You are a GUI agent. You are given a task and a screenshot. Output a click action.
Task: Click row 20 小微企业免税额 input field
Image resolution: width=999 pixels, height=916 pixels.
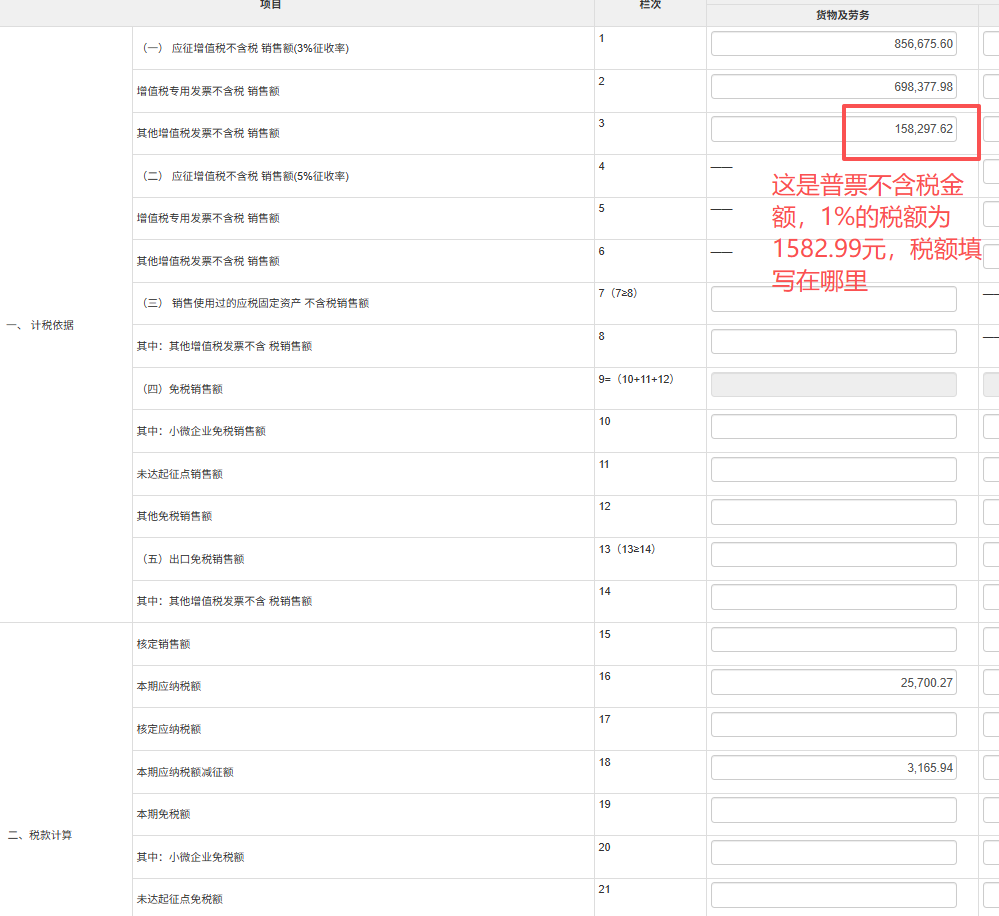tap(833, 853)
